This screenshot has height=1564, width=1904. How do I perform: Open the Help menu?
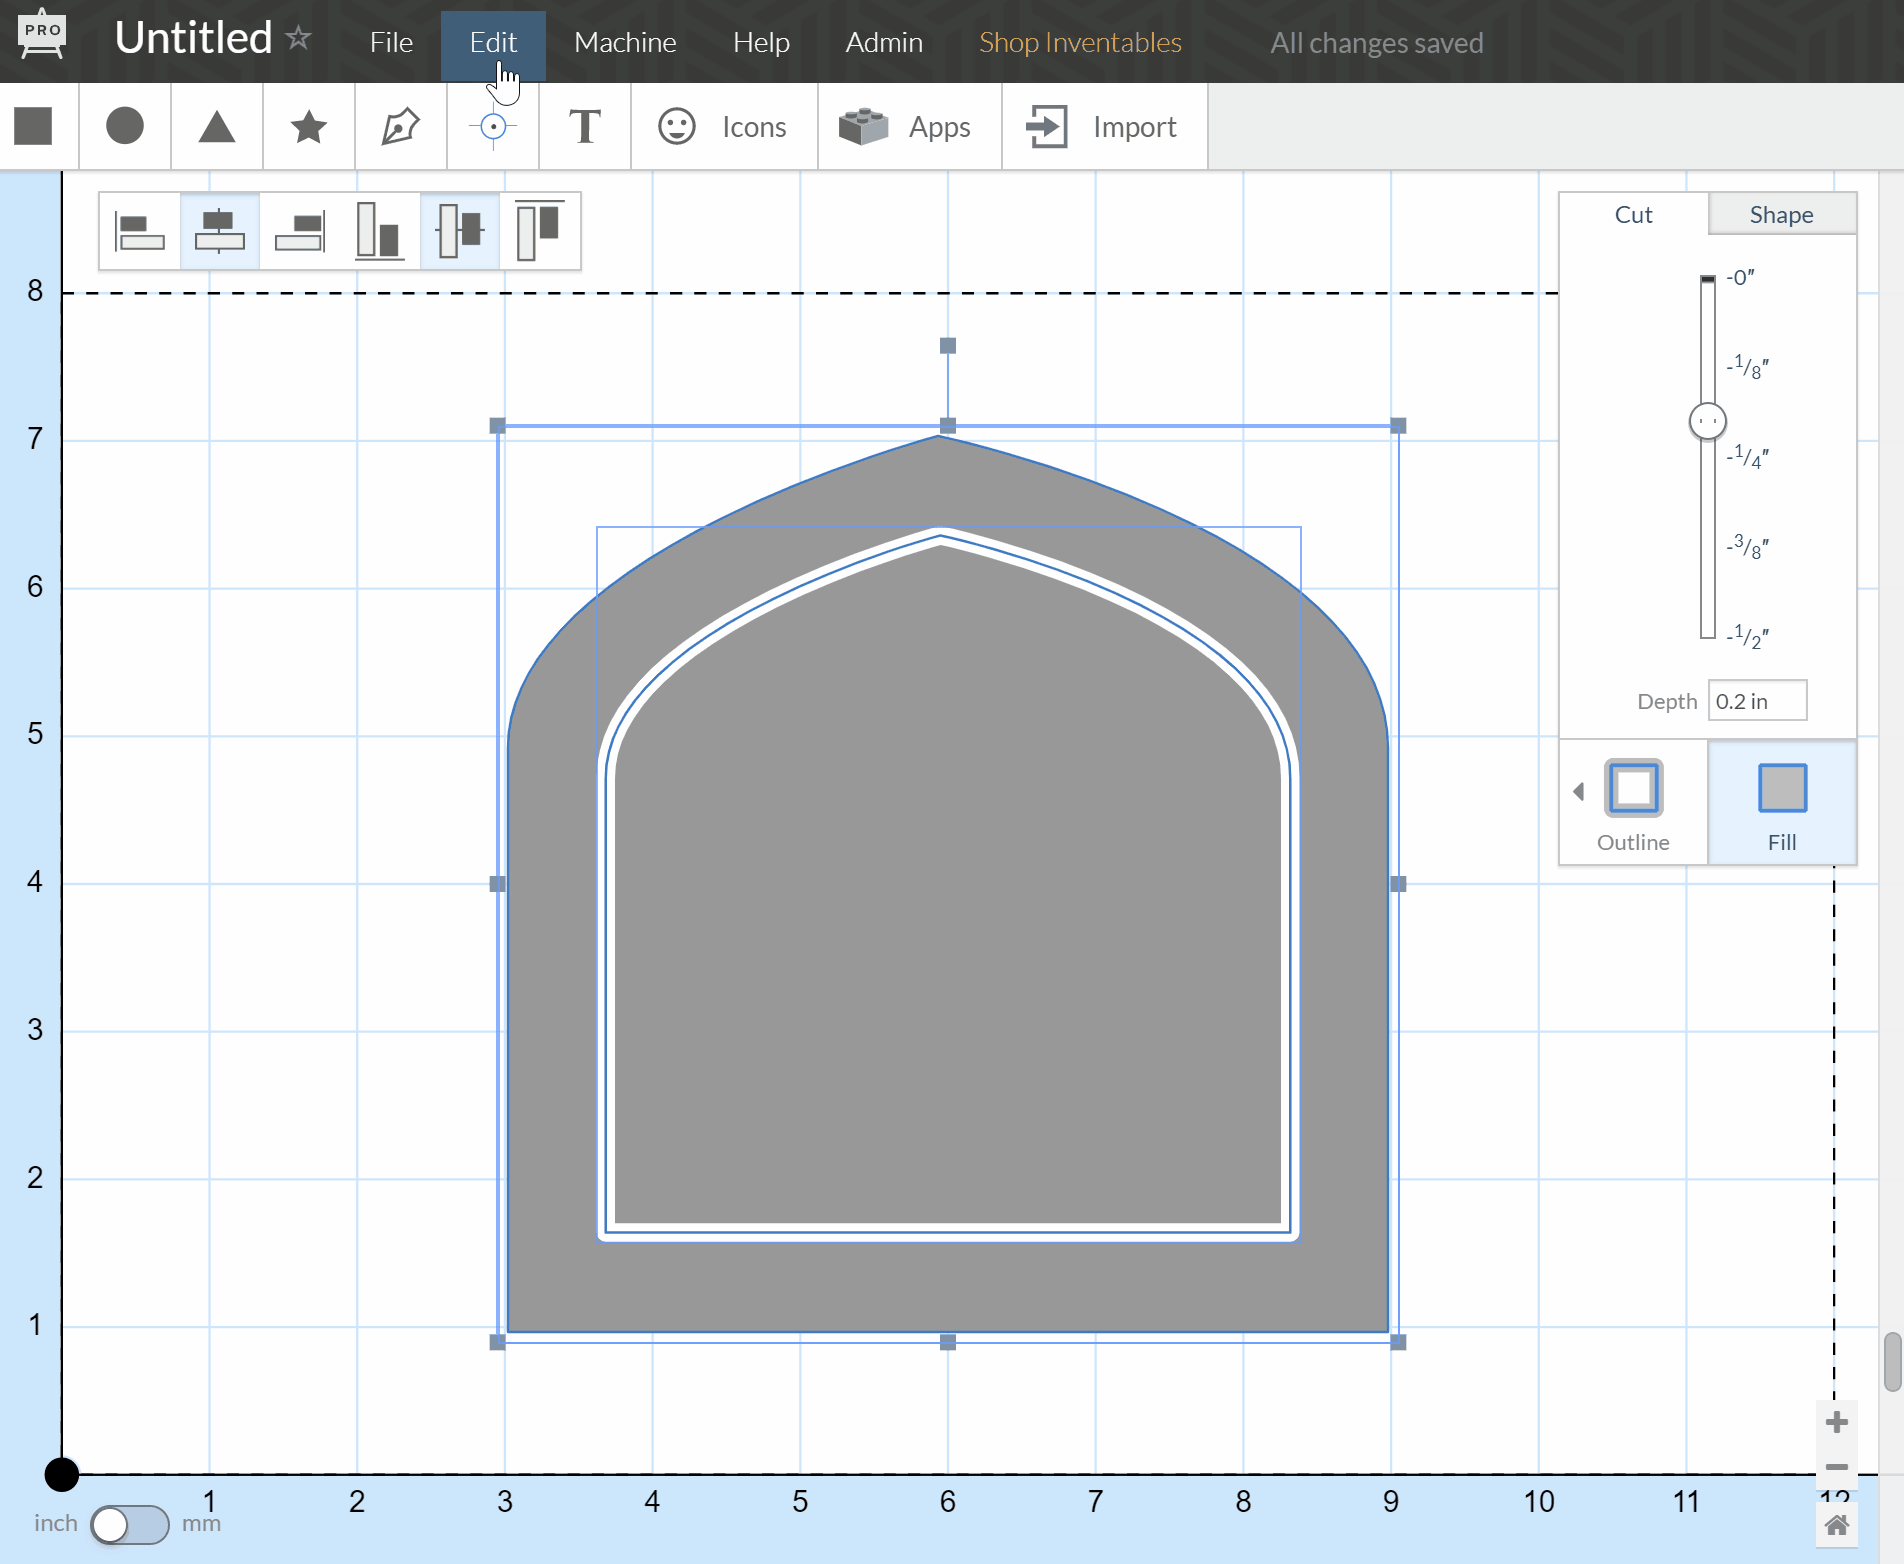coord(761,42)
